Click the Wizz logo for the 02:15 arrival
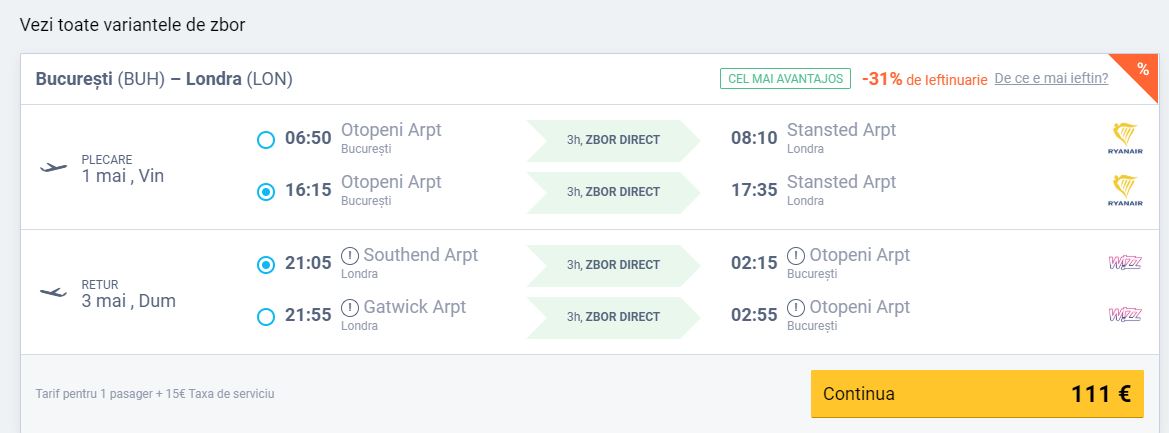Image resolution: width=1169 pixels, height=433 pixels. coord(1125,263)
